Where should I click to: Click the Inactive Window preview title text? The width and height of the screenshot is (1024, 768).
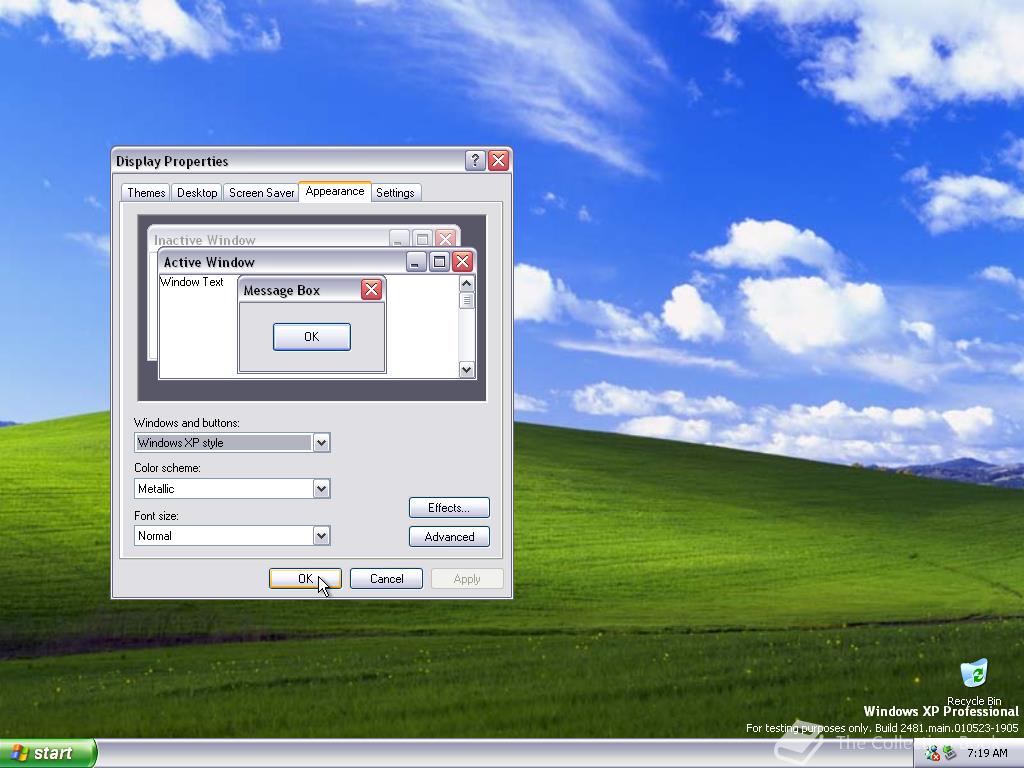click(x=204, y=240)
